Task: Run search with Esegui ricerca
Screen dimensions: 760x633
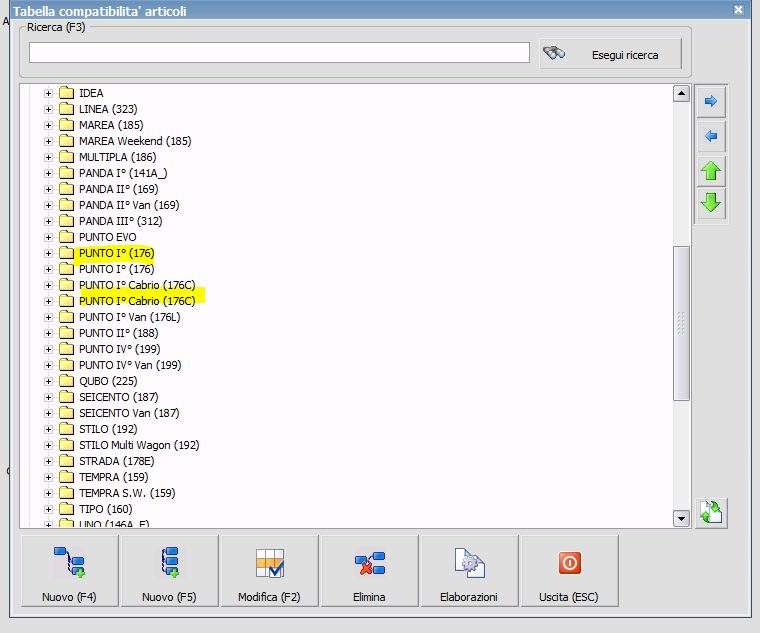Action: pos(611,54)
